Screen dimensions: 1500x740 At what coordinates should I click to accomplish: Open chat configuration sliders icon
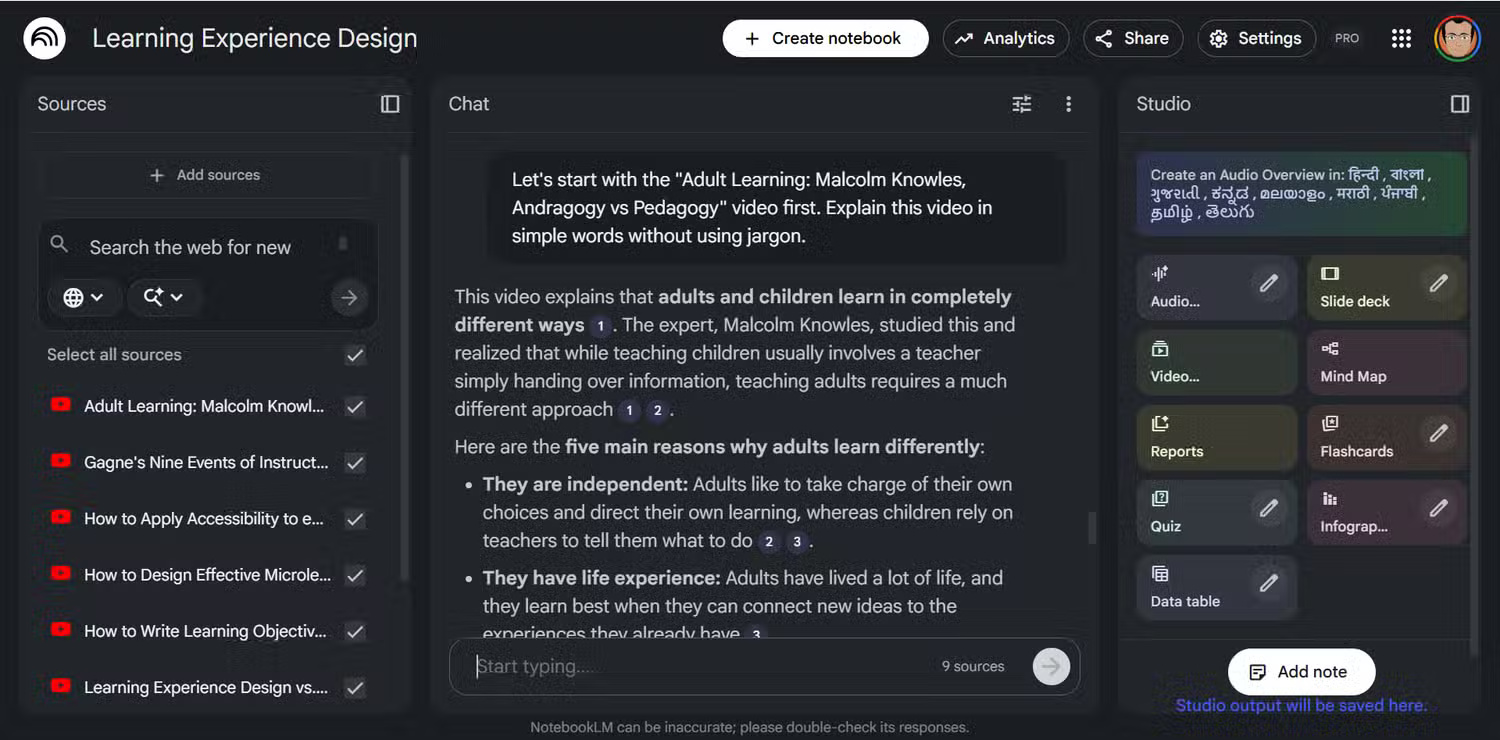[1021, 104]
